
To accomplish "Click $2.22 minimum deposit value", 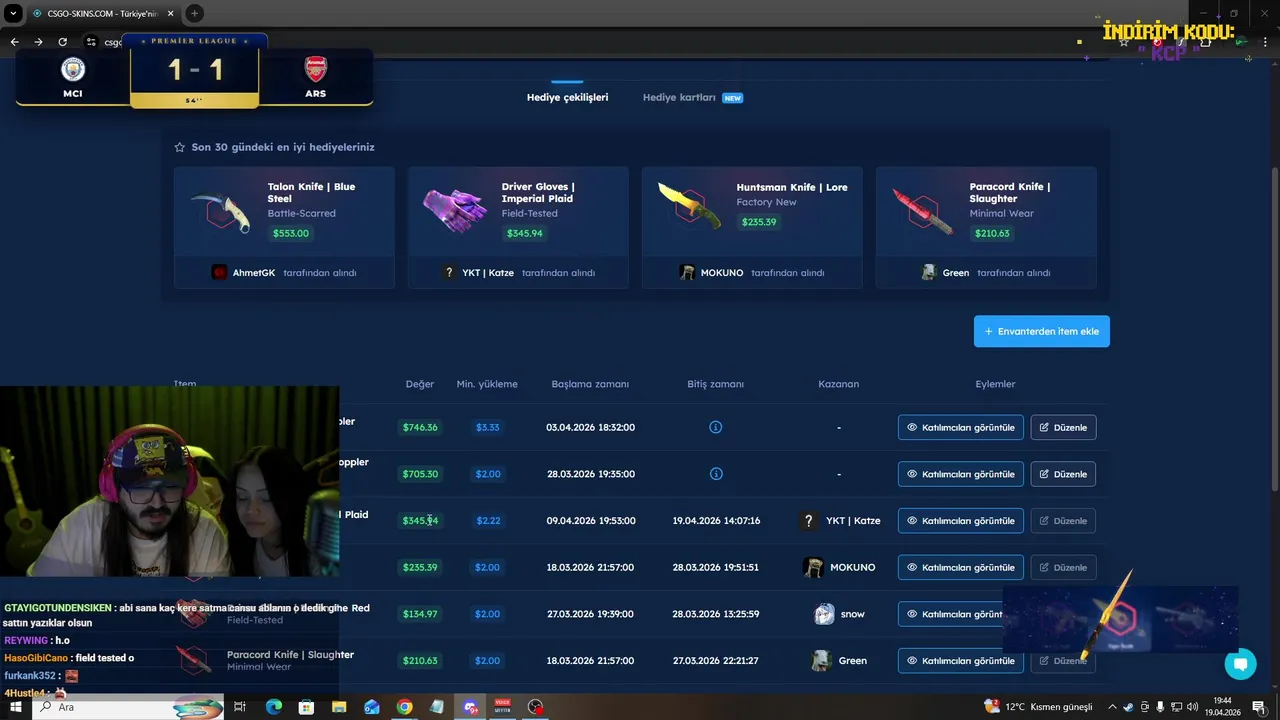I will [488, 521].
